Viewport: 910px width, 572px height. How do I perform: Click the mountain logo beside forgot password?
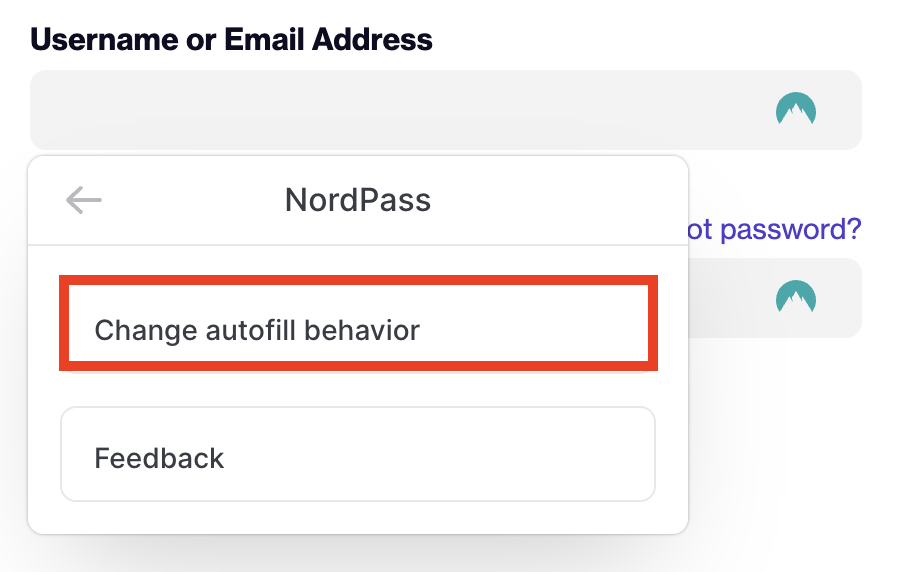pyautogui.click(x=796, y=297)
